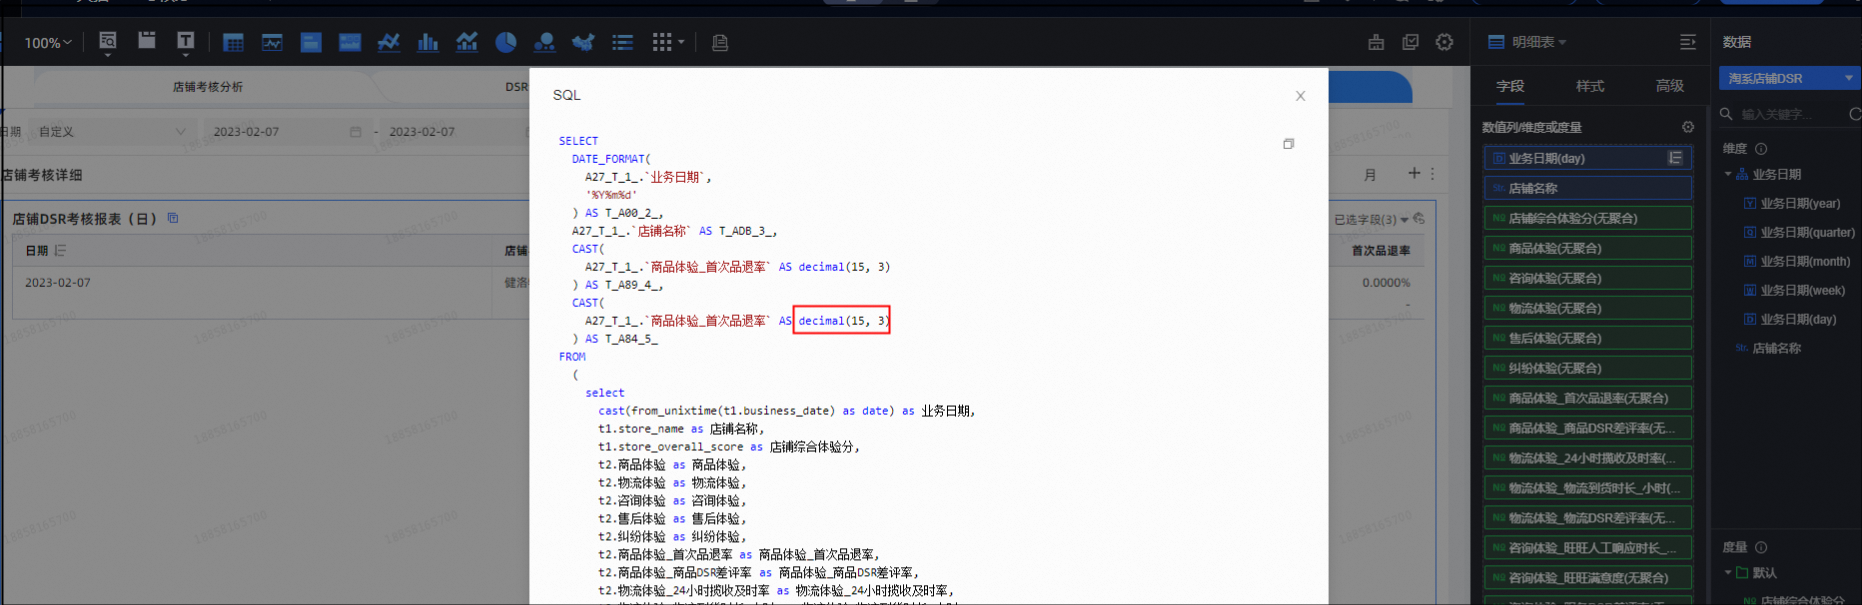
Task: Switch to the 样式 tab
Action: tap(1589, 86)
